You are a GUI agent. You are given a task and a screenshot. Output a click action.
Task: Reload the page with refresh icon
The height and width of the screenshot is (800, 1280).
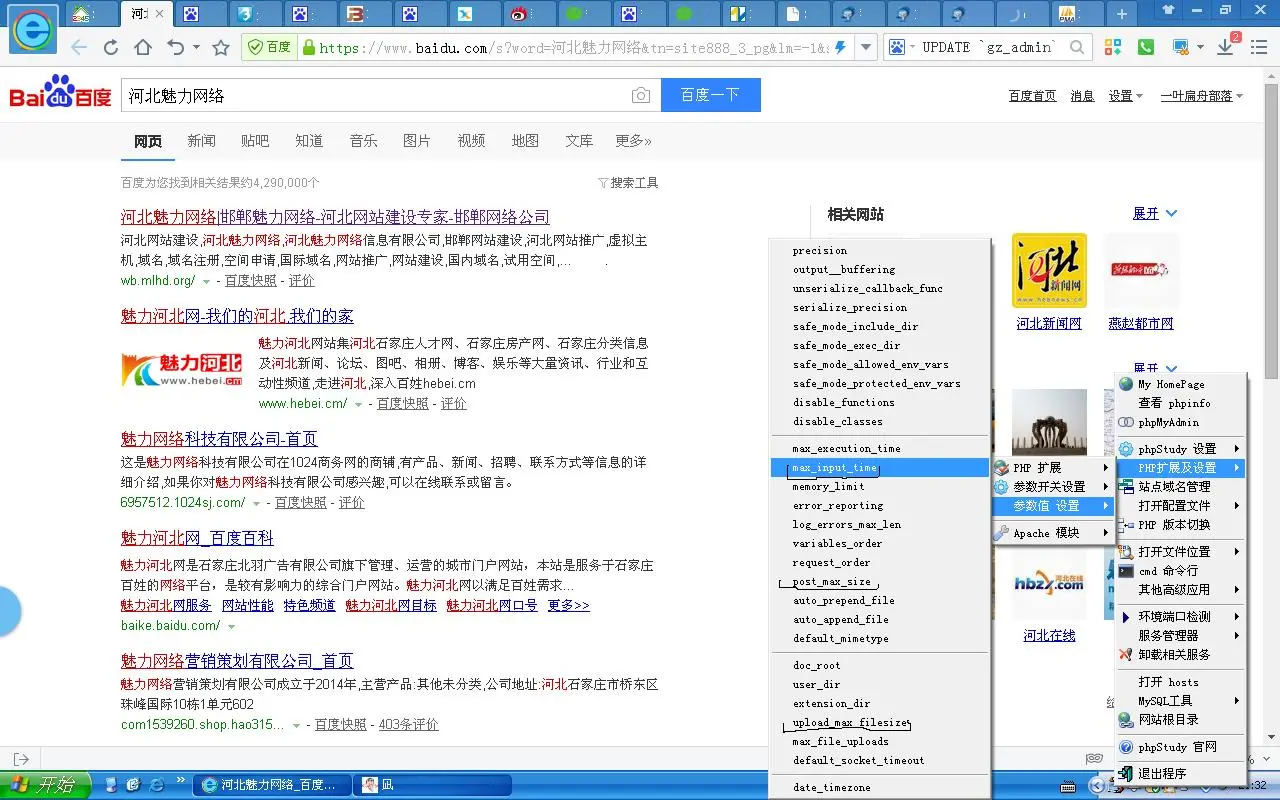coord(111,48)
